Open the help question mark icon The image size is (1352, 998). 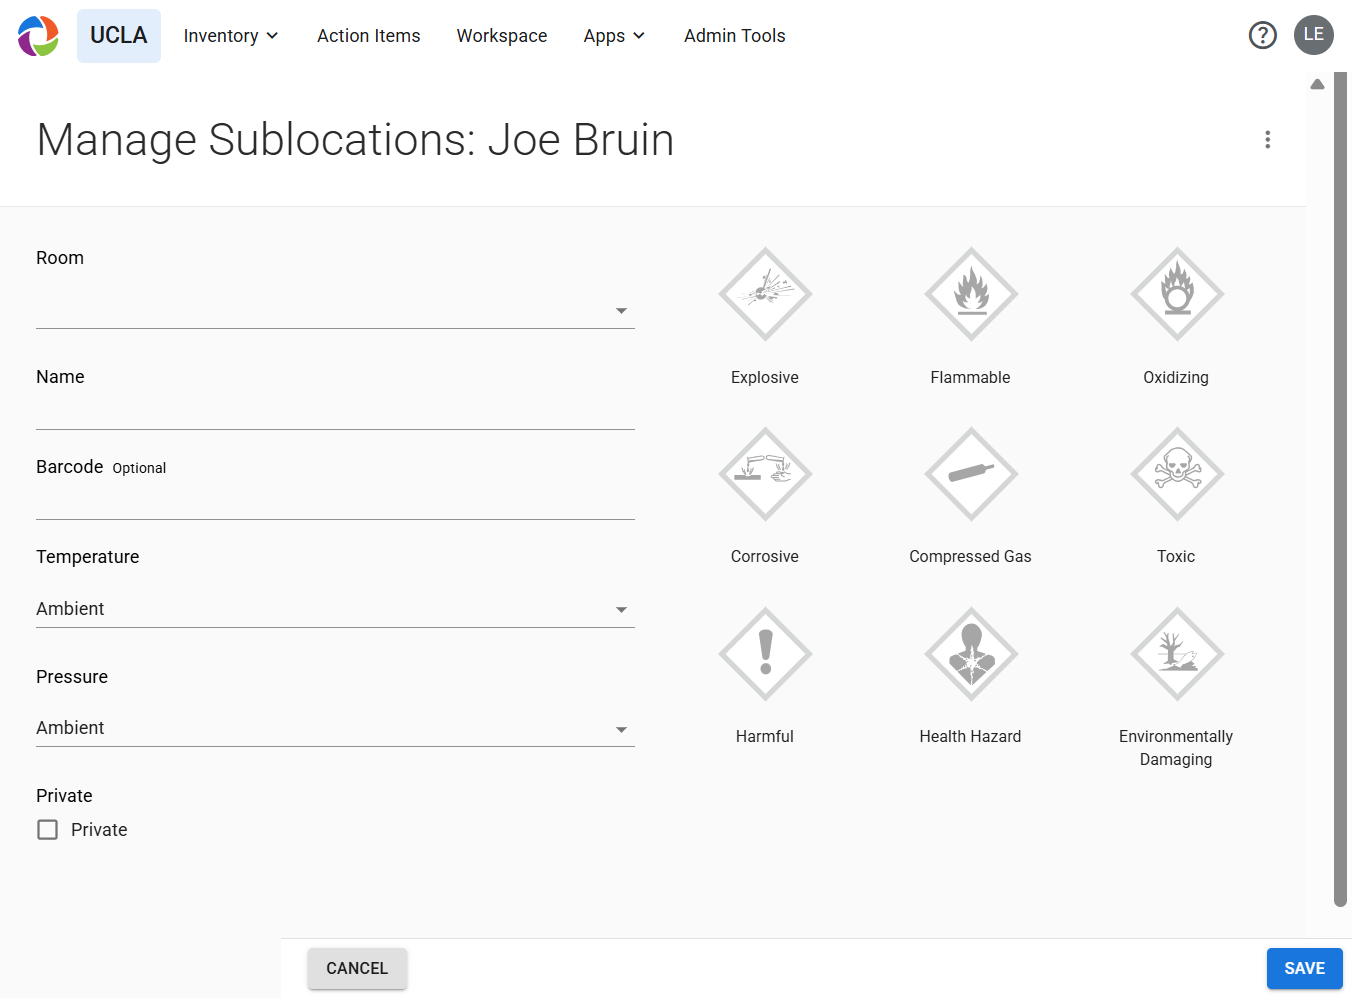pyautogui.click(x=1263, y=36)
